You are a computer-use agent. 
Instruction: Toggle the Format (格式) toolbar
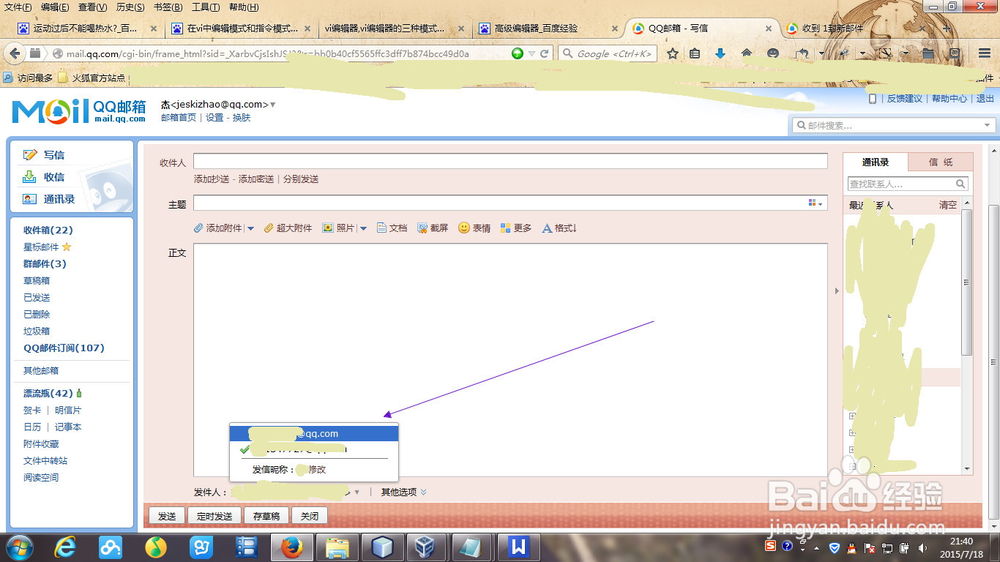tap(559, 228)
